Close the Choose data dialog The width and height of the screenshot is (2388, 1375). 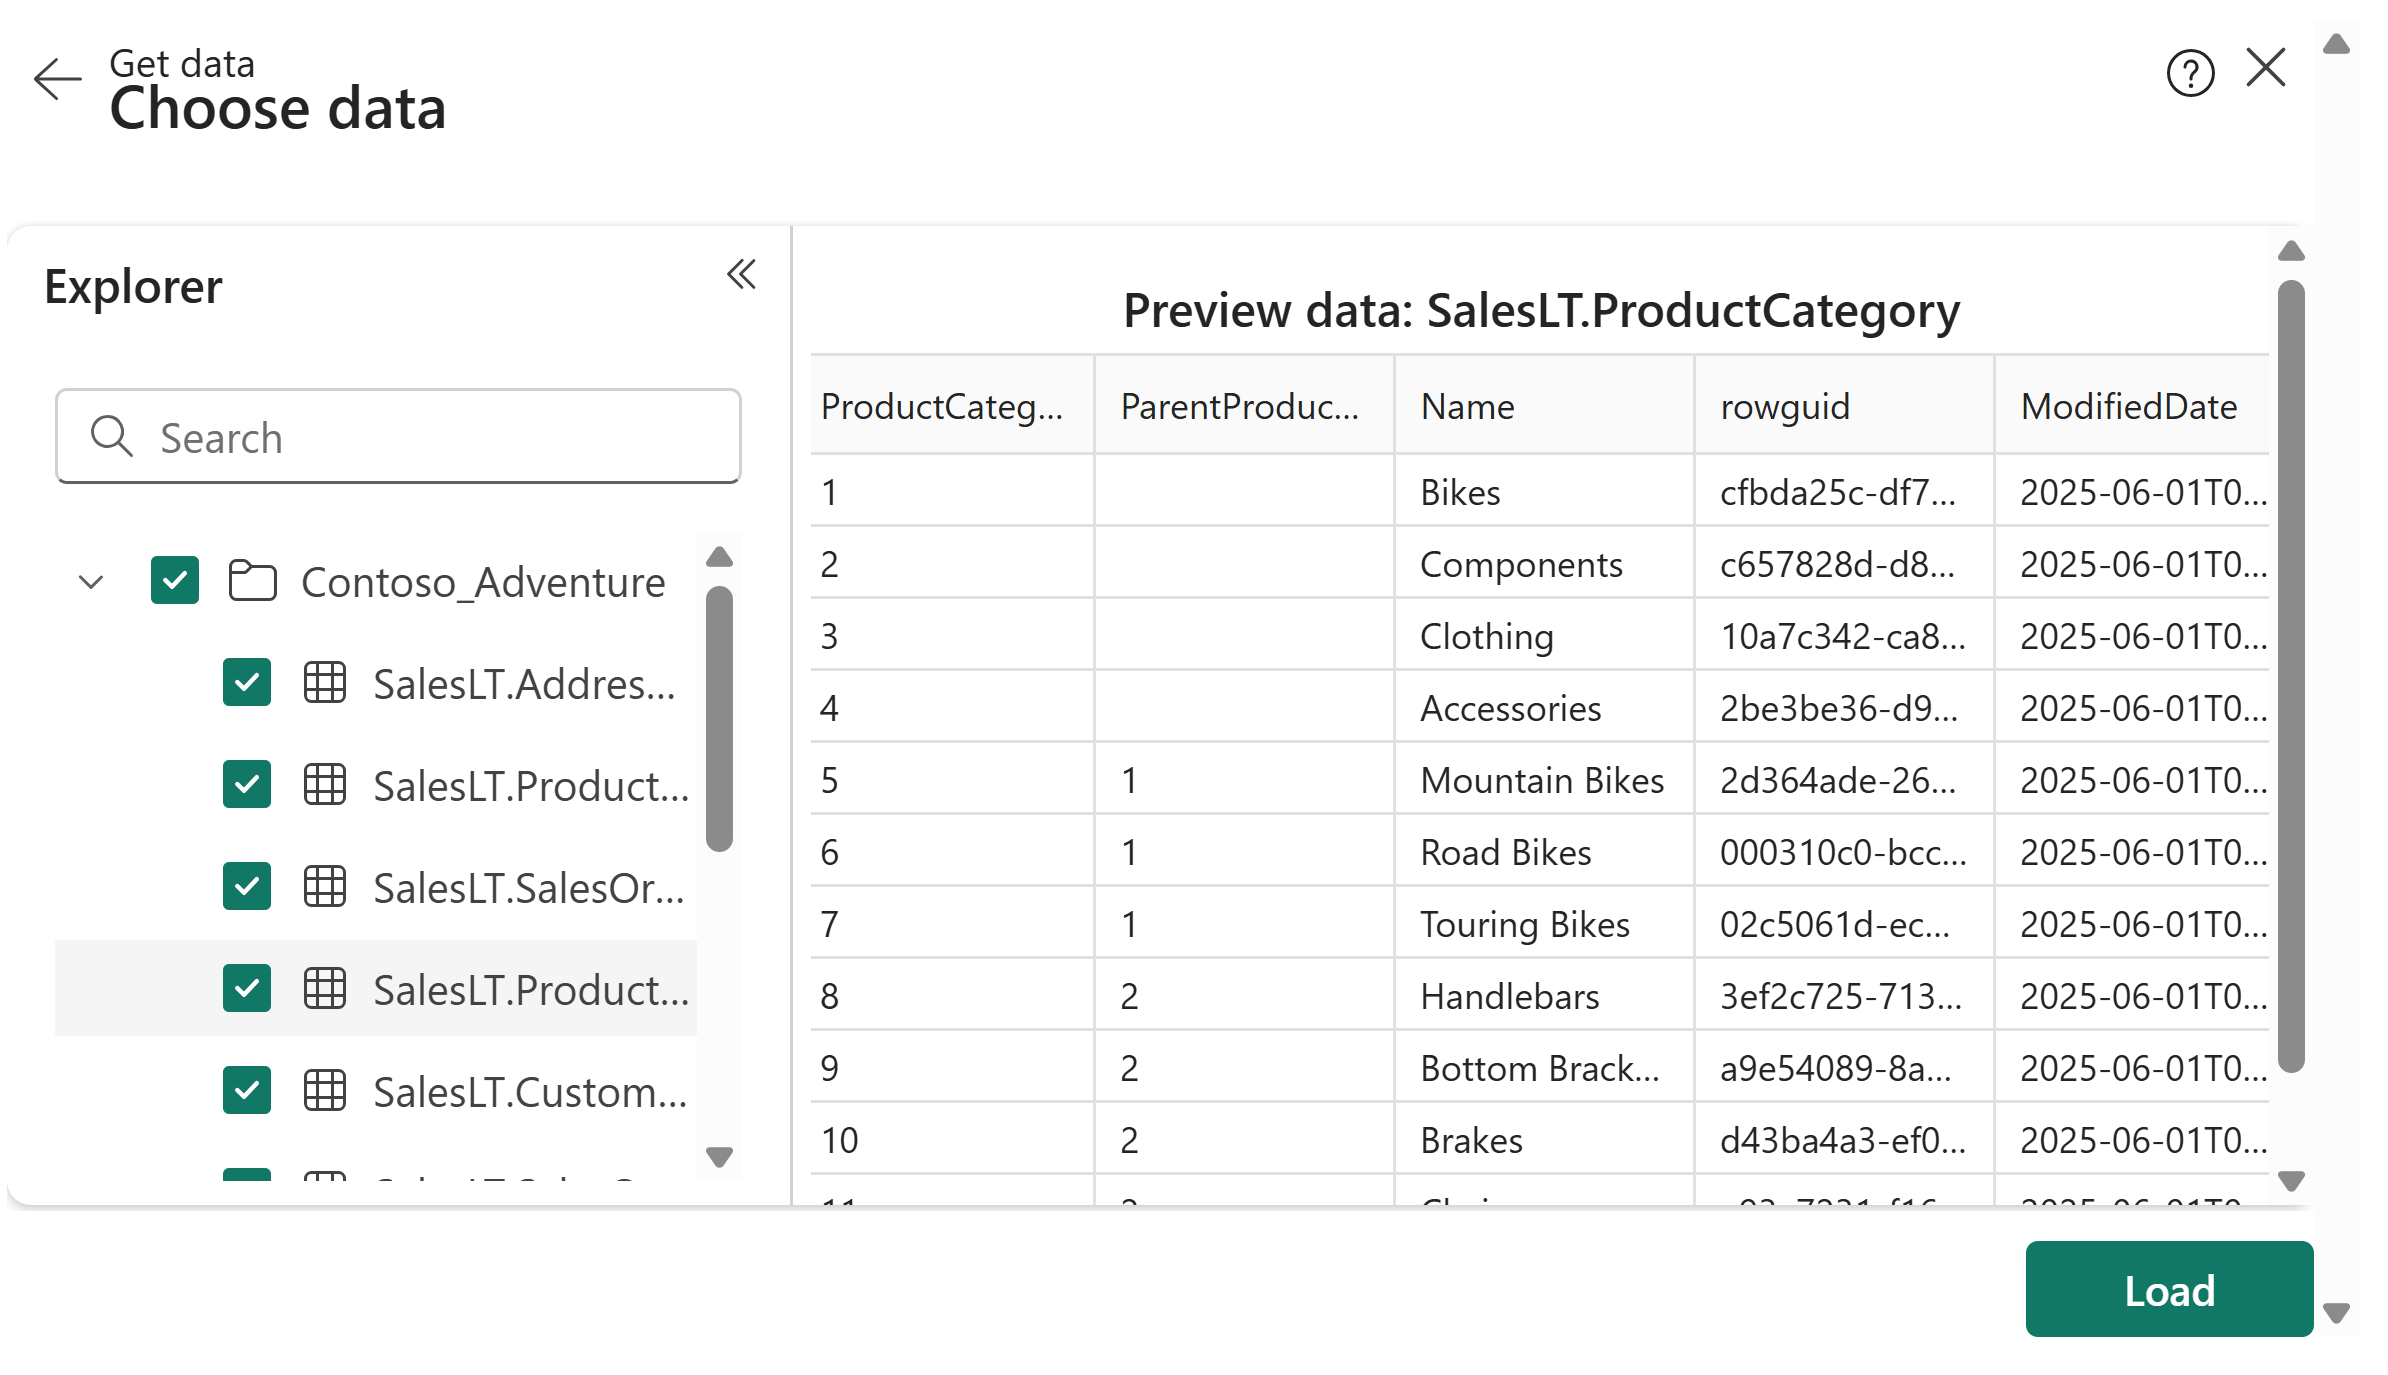tap(2265, 69)
